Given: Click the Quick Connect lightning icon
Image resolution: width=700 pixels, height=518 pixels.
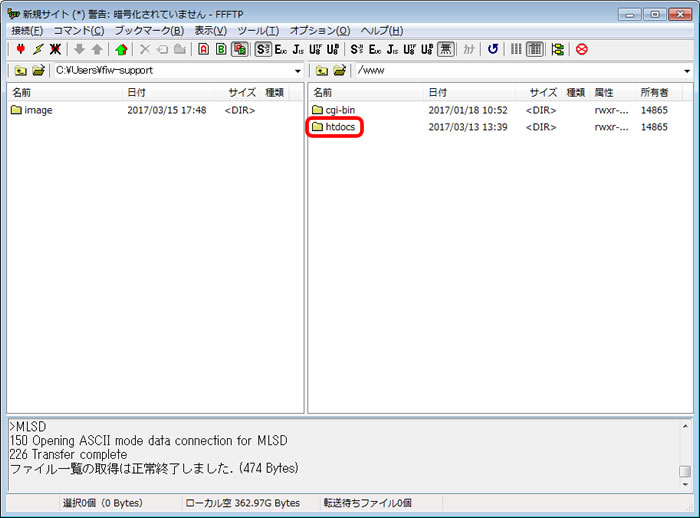Looking at the screenshot, I should tap(38, 49).
